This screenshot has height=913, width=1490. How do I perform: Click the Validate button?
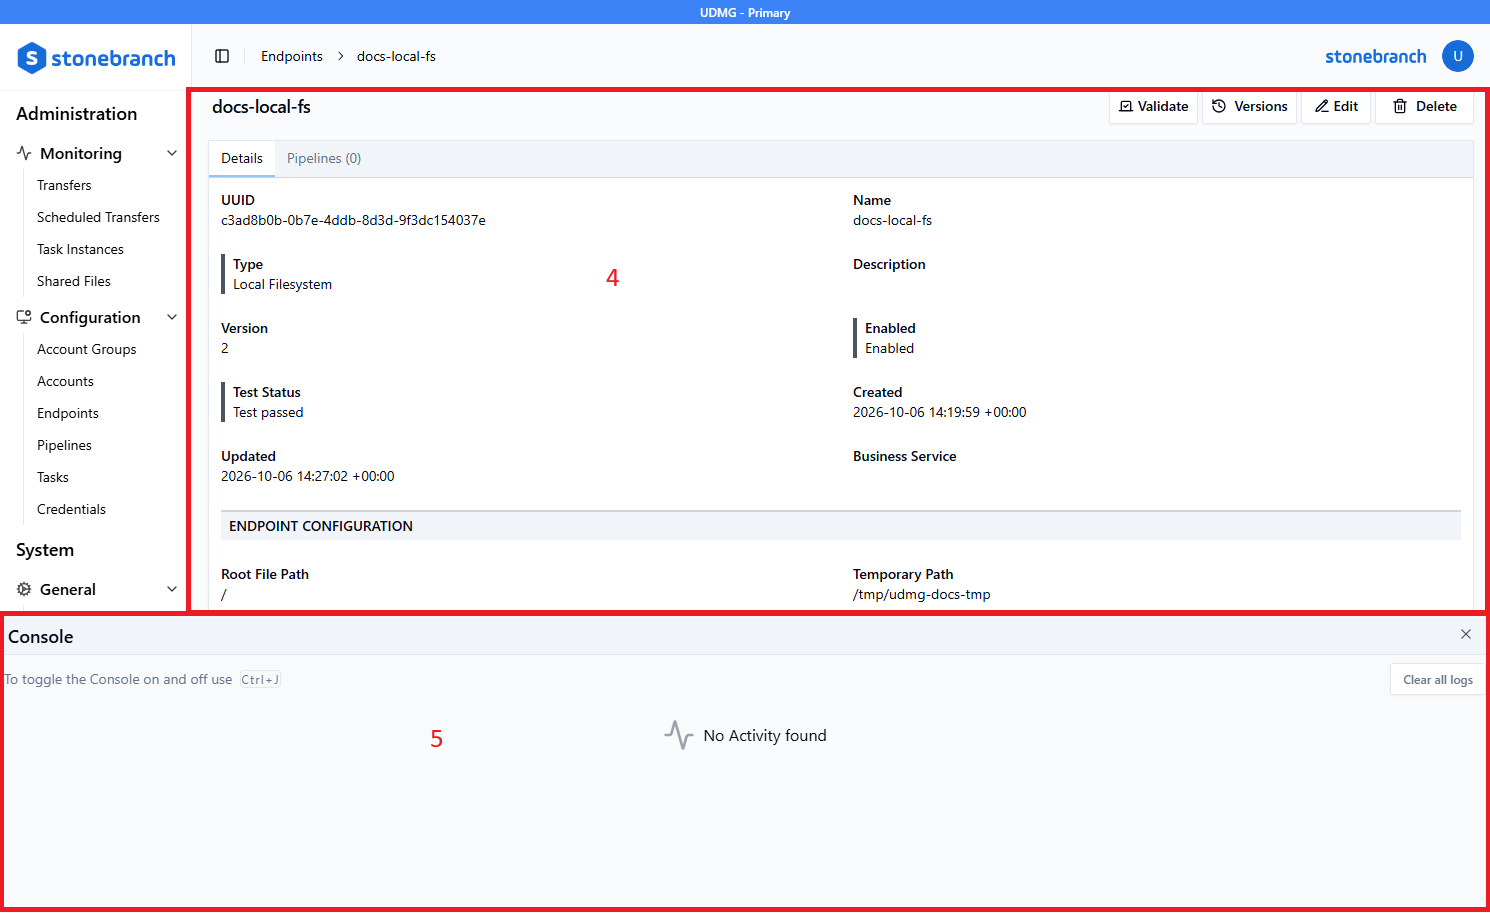[1153, 106]
